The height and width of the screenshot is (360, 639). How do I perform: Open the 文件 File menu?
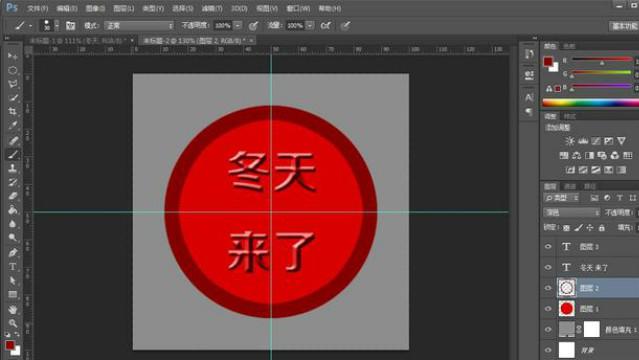[x=37, y=8]
